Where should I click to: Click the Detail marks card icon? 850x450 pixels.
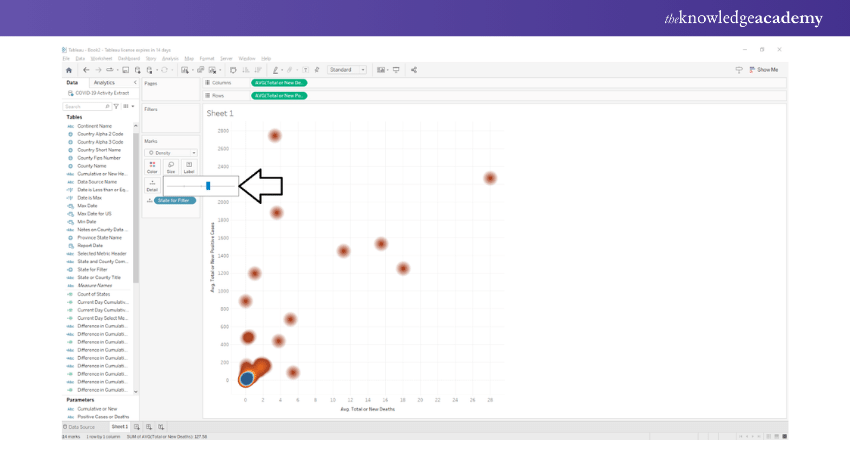(x=152, y=185)
